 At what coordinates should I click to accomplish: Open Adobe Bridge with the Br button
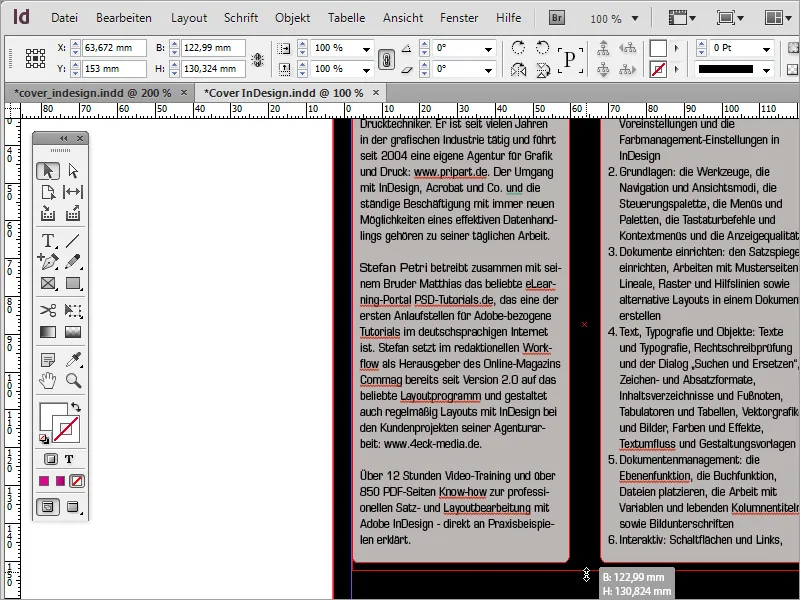pos(557,18)
